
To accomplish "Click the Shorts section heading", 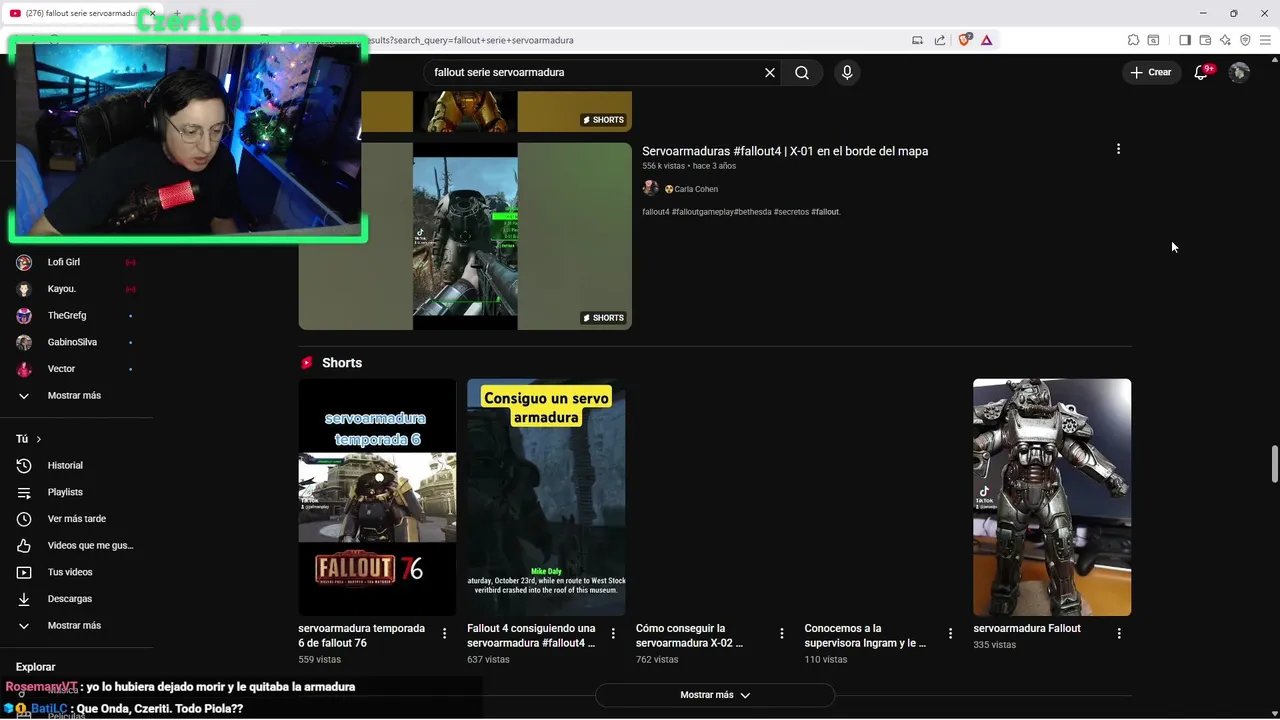I will pyautogui.click(x=342, y=363).
